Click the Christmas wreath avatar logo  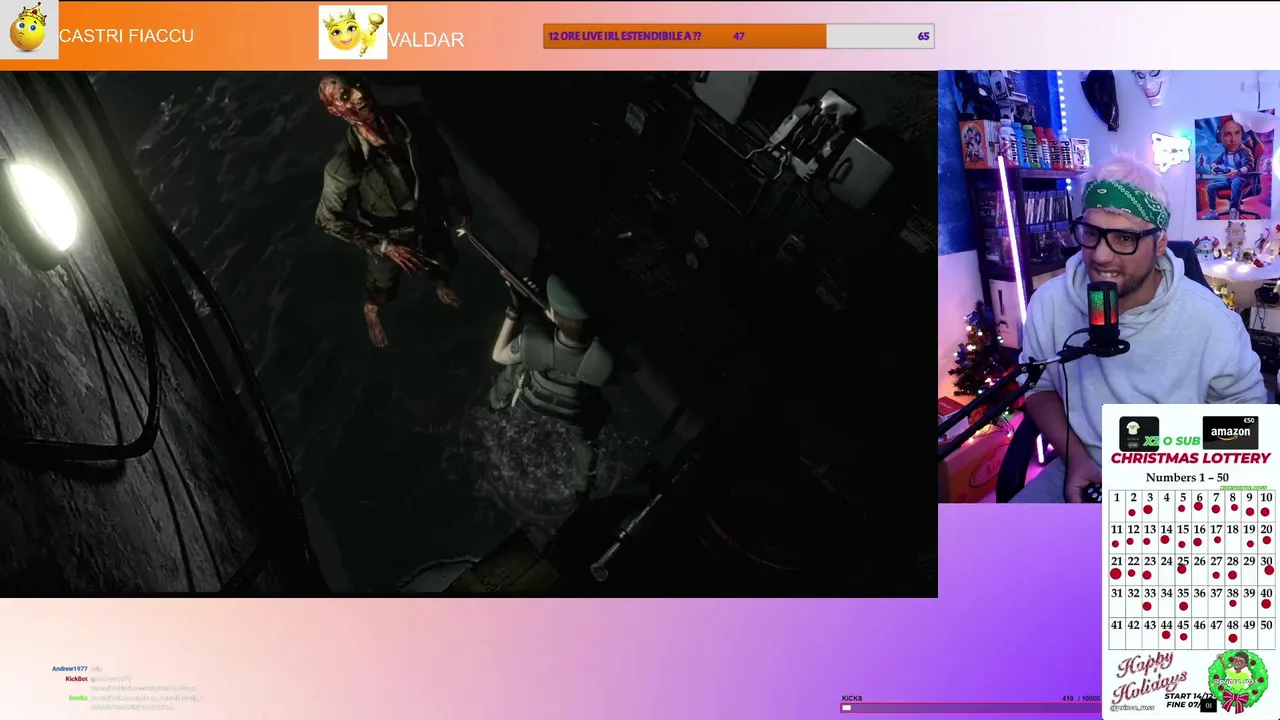point(1238,681)
